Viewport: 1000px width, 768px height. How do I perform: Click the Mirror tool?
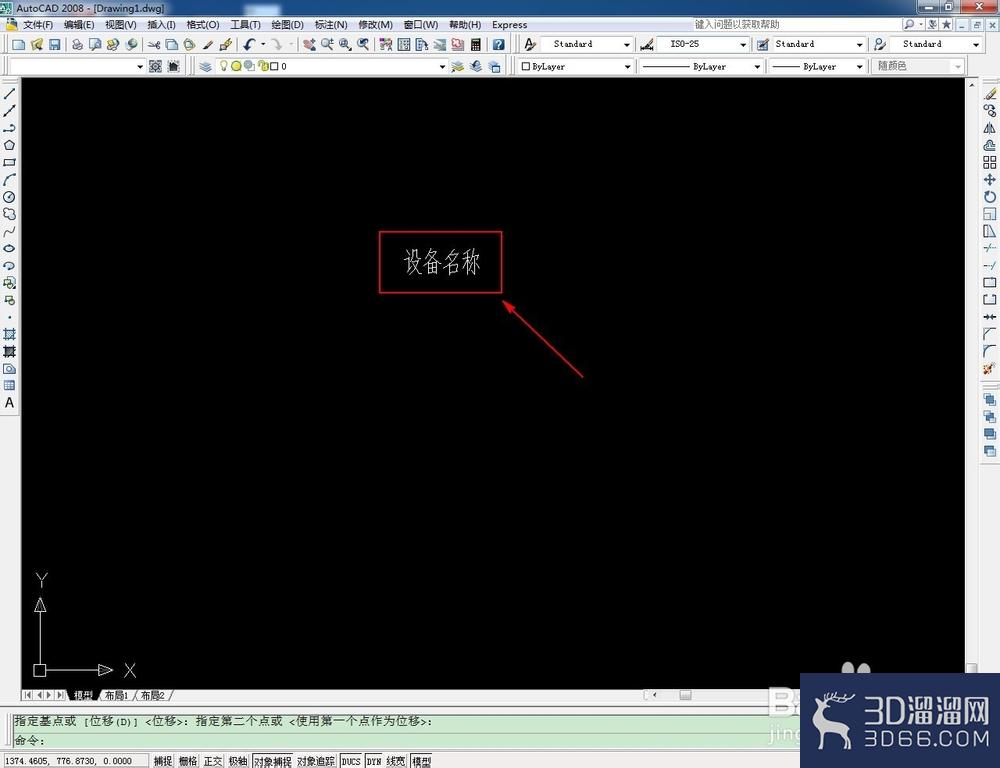990,128
